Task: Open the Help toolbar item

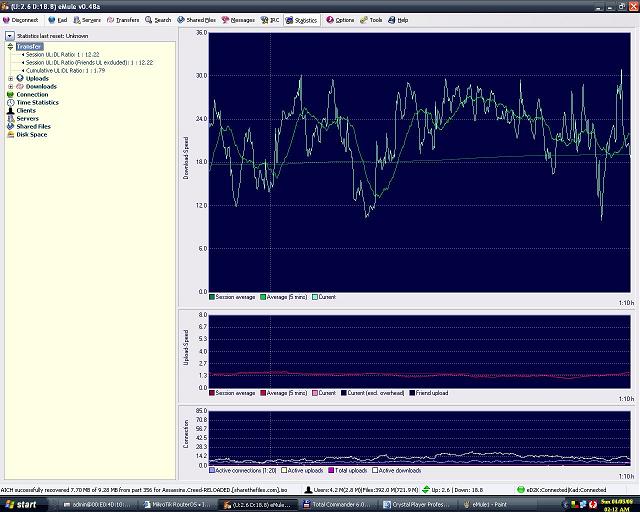Action: pyautogui.click(x=399, y=19)
